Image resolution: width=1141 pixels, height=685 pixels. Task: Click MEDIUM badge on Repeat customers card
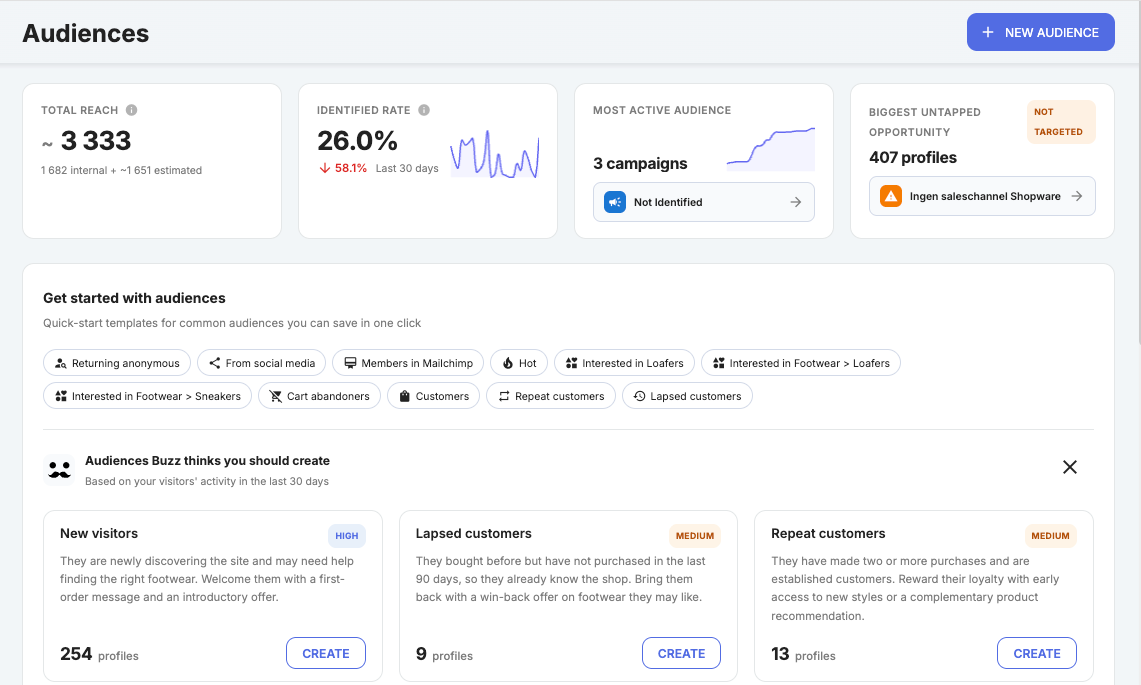click(1050, 535)
